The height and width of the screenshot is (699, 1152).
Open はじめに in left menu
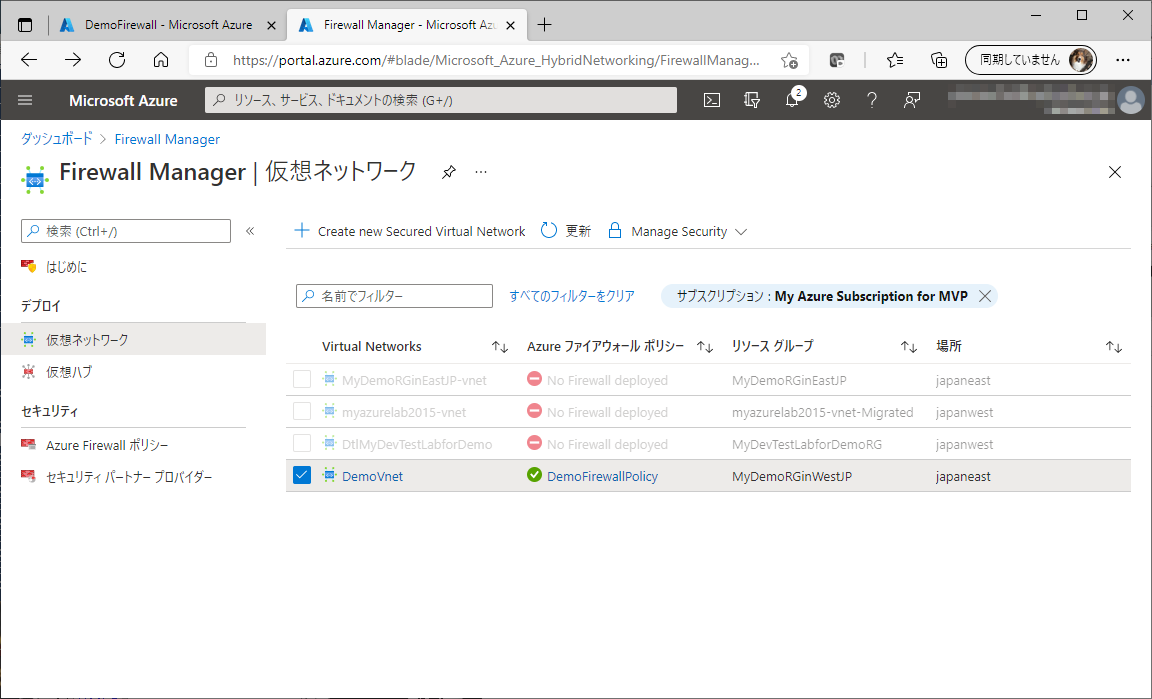pos(66,267)
